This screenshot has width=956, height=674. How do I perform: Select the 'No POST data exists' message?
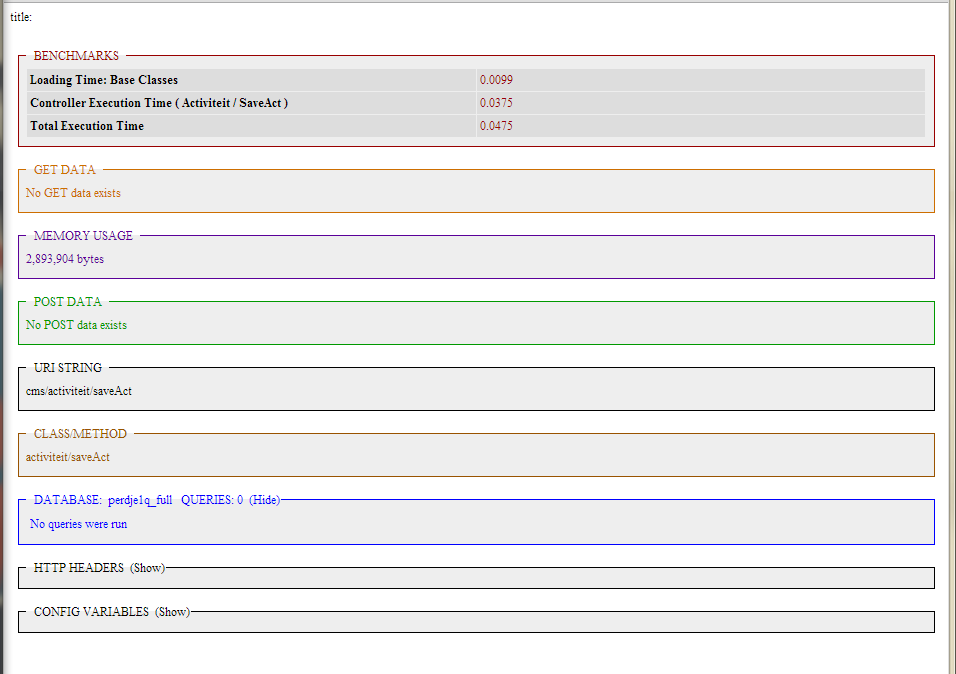click(x=76, y=324)
